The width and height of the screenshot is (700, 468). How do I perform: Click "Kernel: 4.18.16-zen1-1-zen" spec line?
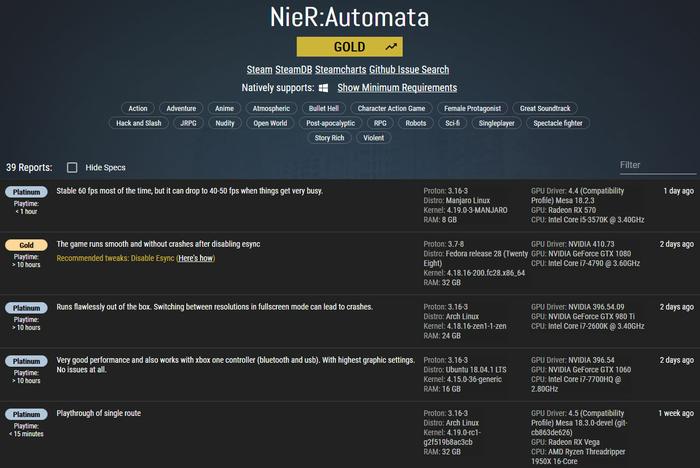[465, 326]
